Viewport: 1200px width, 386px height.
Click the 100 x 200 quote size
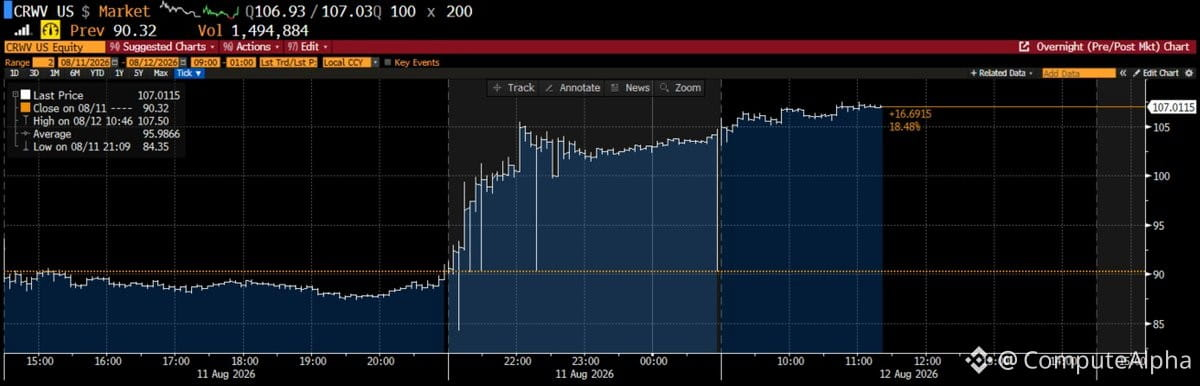coord(431,11)
